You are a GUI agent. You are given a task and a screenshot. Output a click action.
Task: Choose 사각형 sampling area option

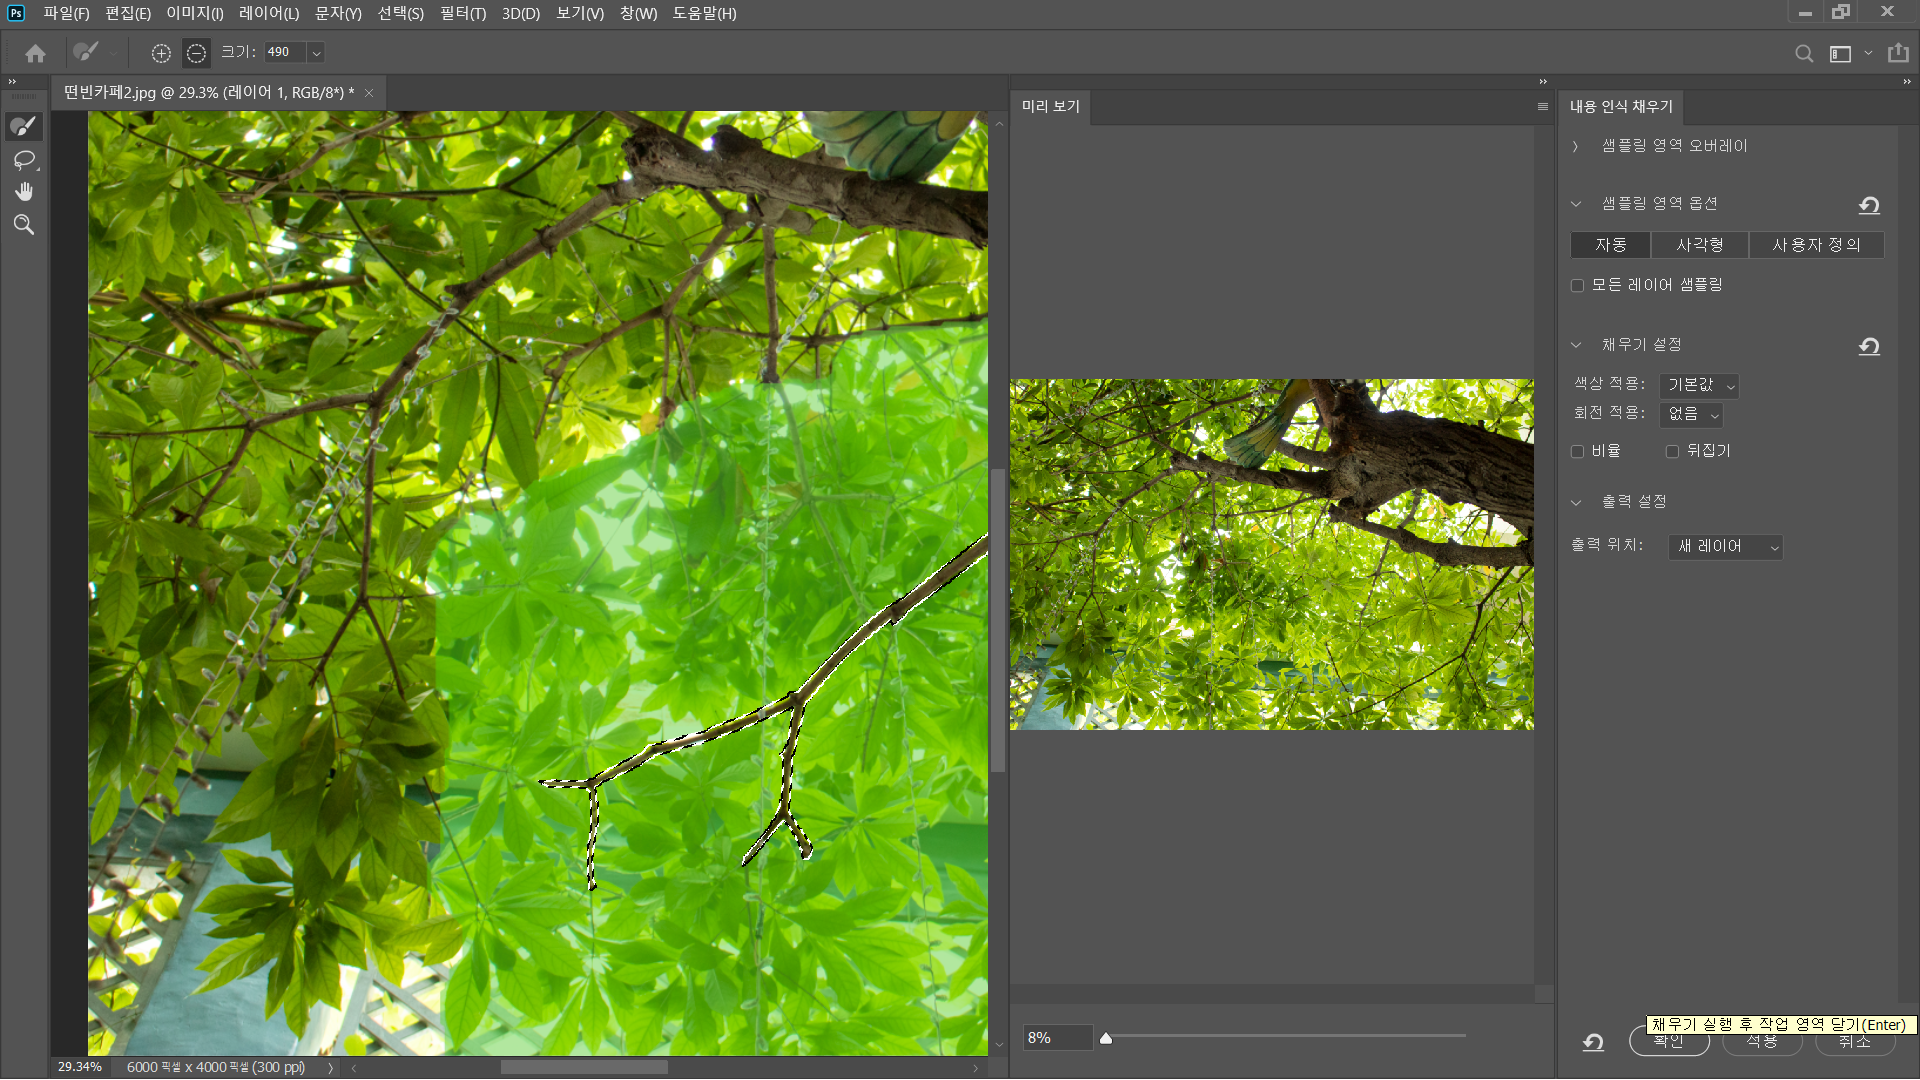coord(1699,245)
